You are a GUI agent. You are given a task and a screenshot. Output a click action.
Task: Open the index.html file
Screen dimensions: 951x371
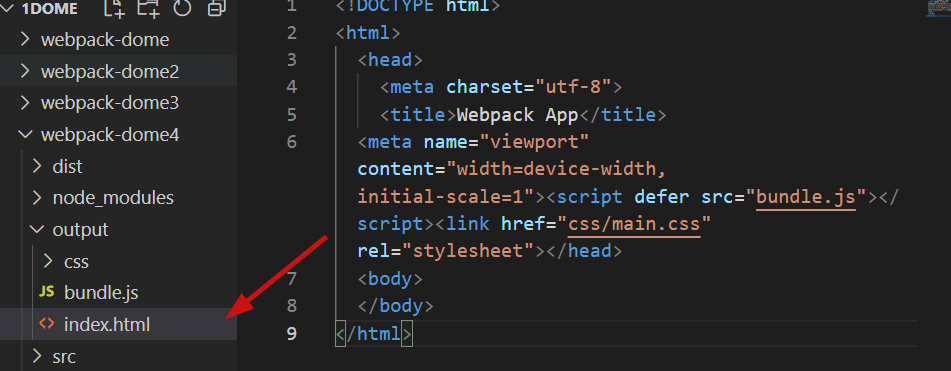tap(107, 324)
